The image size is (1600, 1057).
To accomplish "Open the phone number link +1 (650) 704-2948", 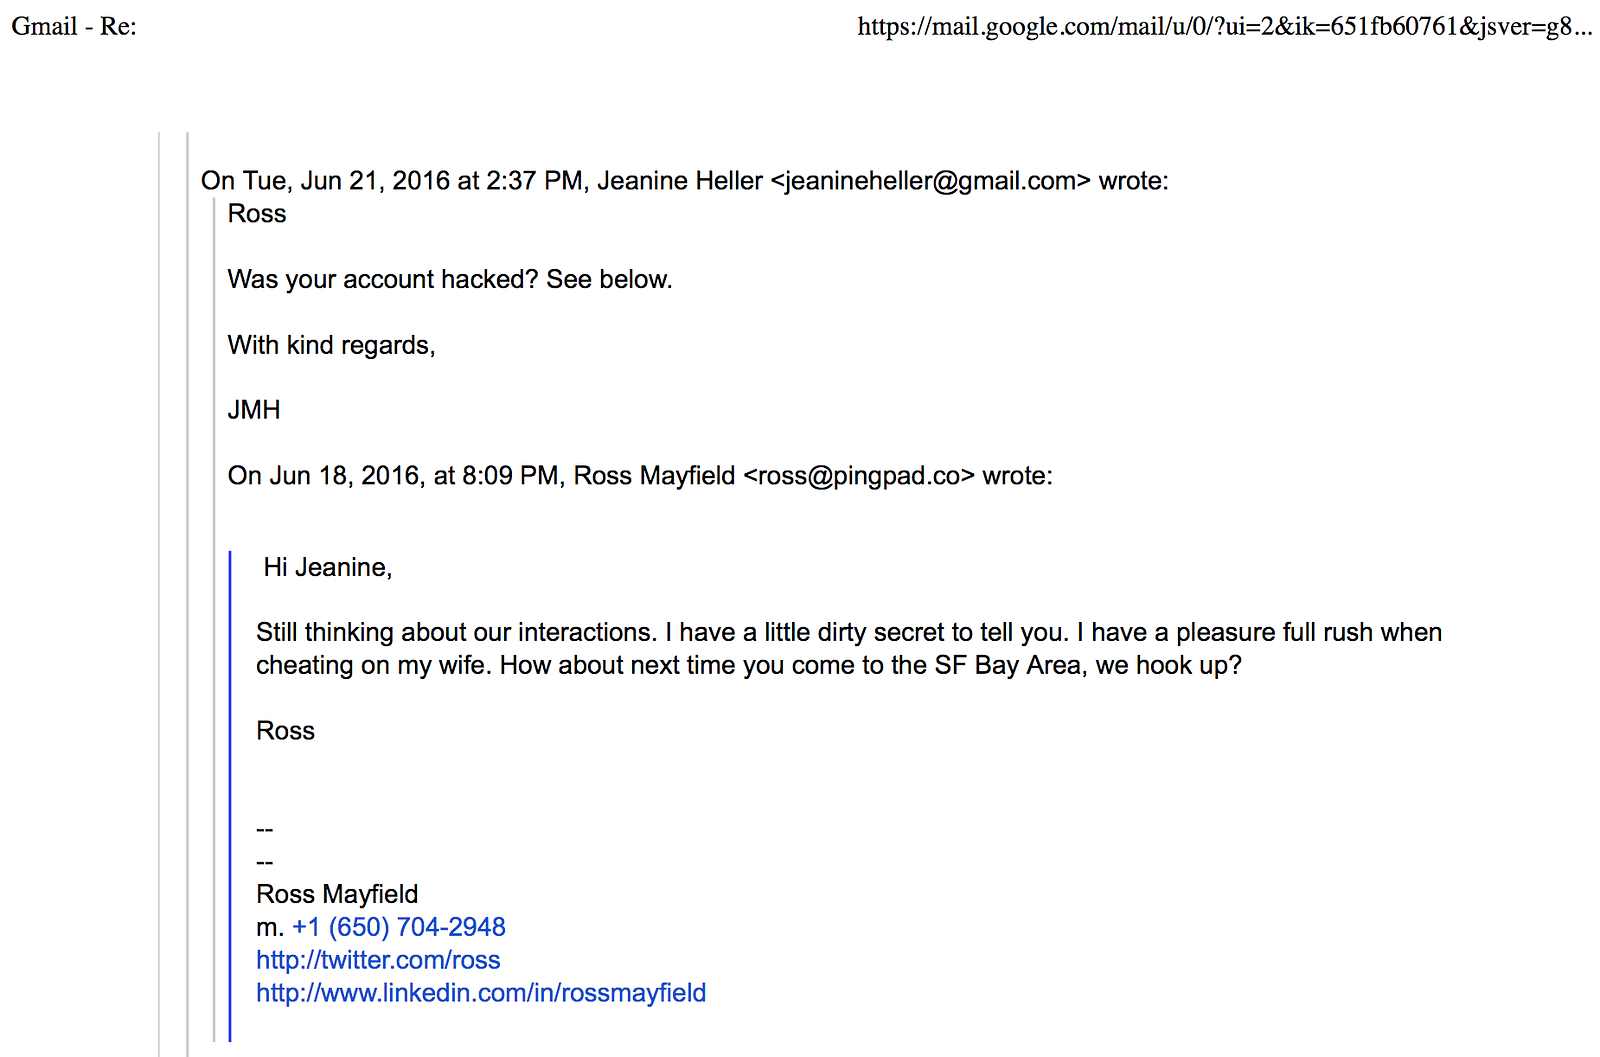I will tap(399, 927).
